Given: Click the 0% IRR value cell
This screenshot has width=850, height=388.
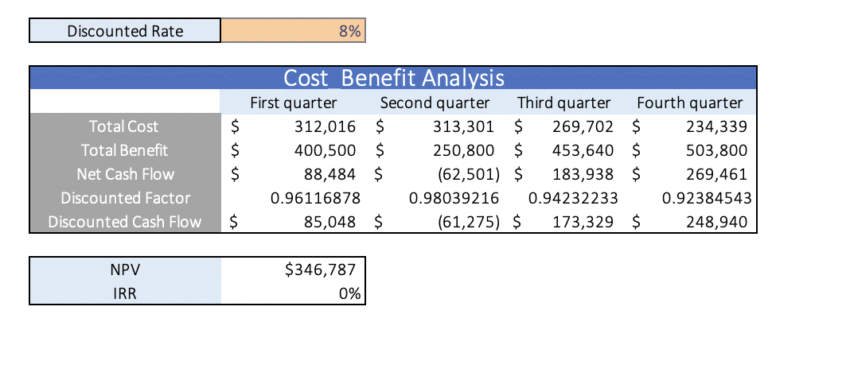Looking at the screenshot, I should 293,293.
